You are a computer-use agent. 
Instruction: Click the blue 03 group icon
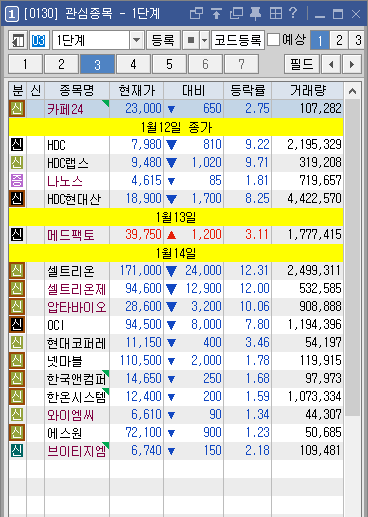coord(39,40)
